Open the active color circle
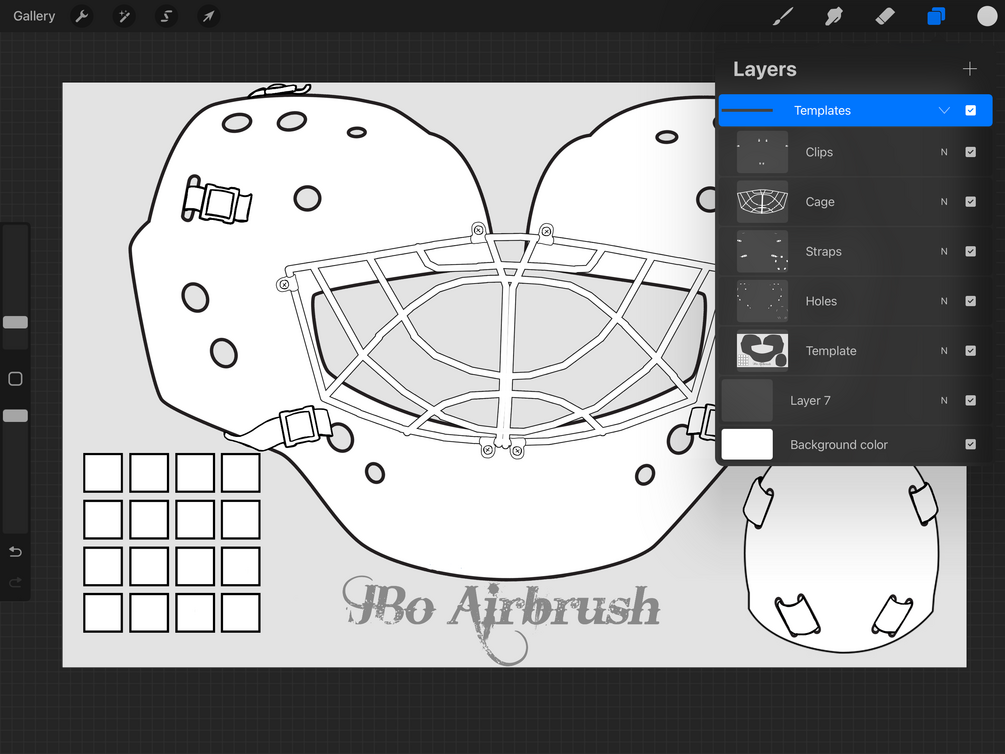Screen dimensions: 1005x754 [985, 16]
